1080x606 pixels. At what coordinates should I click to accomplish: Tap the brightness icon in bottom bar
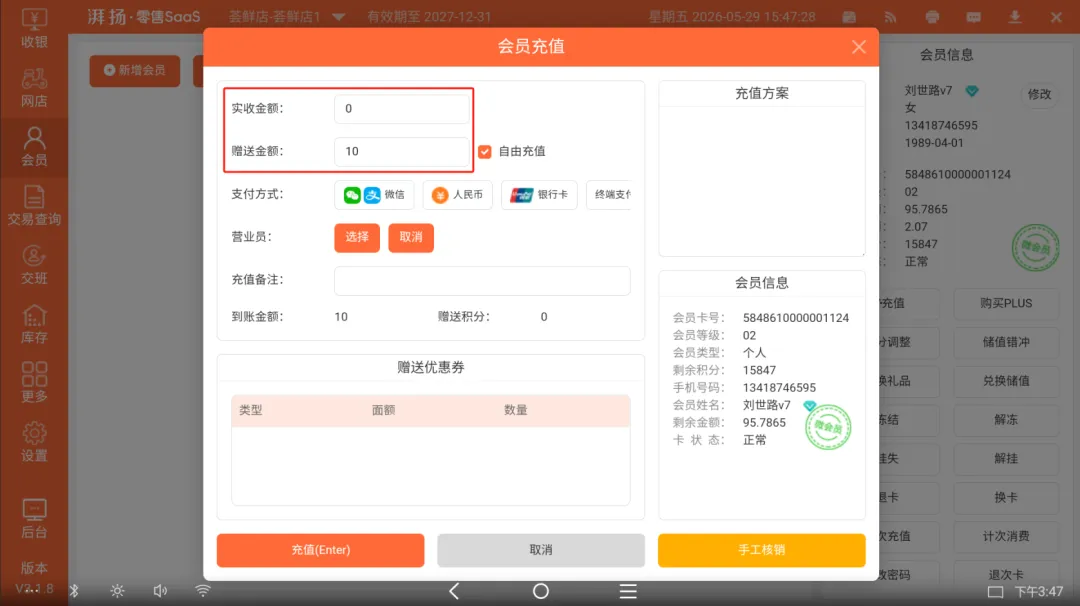point(117,592)
